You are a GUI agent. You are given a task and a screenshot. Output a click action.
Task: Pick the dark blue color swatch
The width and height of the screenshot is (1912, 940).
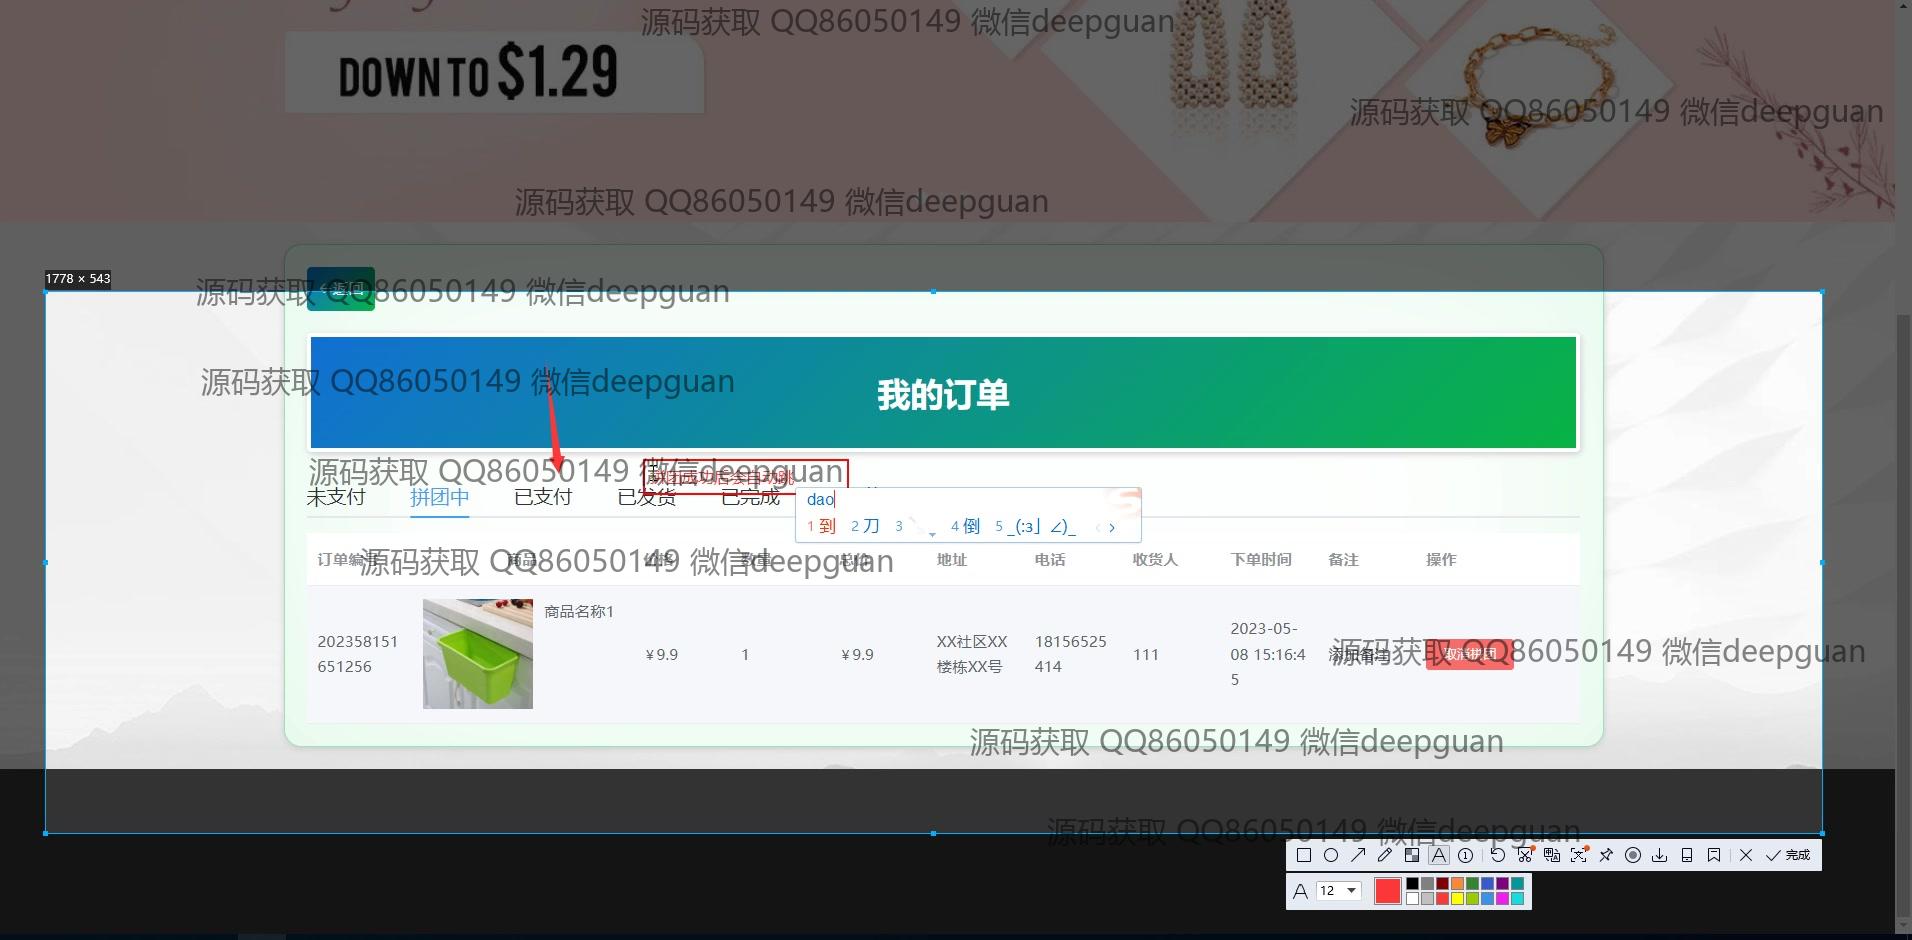pos(1487,884)
